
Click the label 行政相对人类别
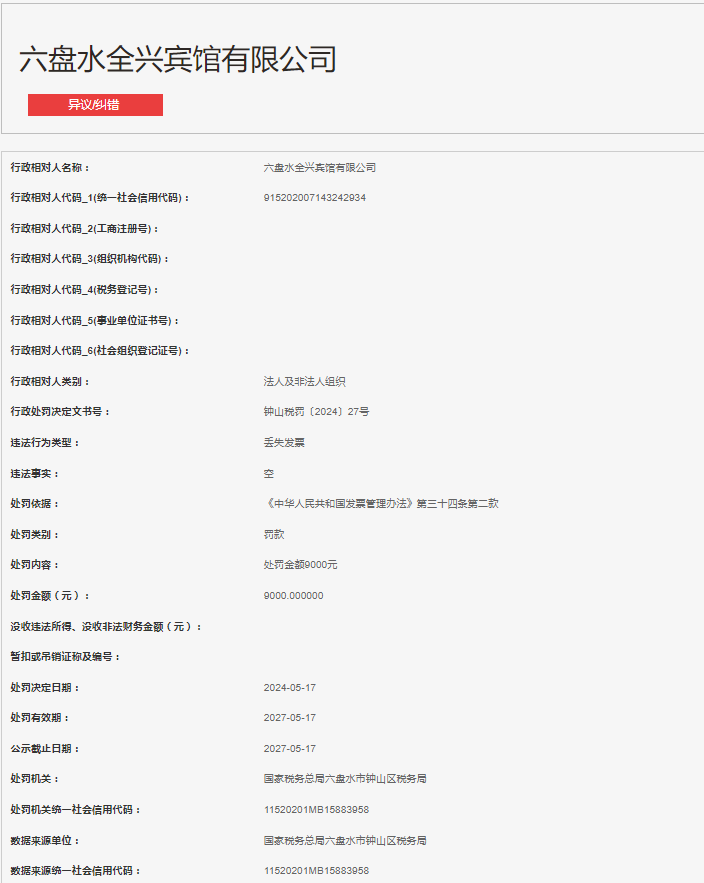point(50,381)
